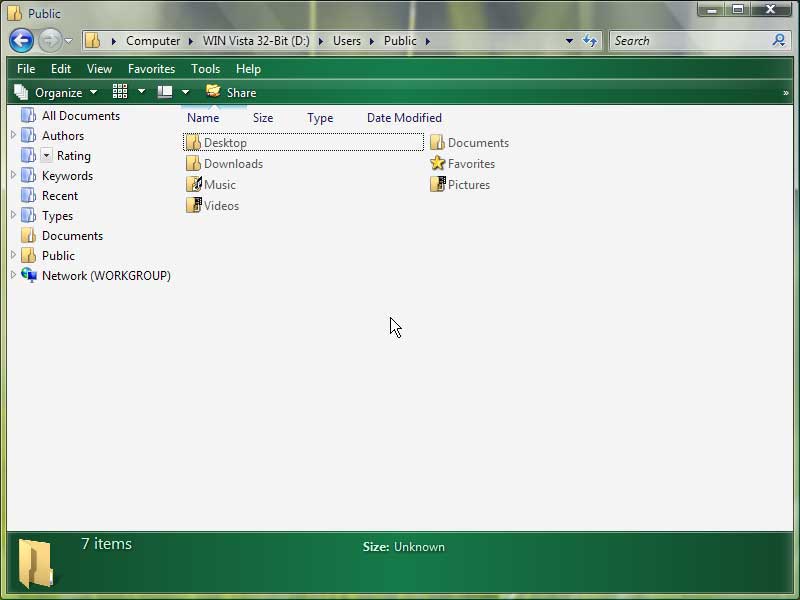The image size is (800, 600).
Task: Open the Edit menu
Action: point(61,69)
